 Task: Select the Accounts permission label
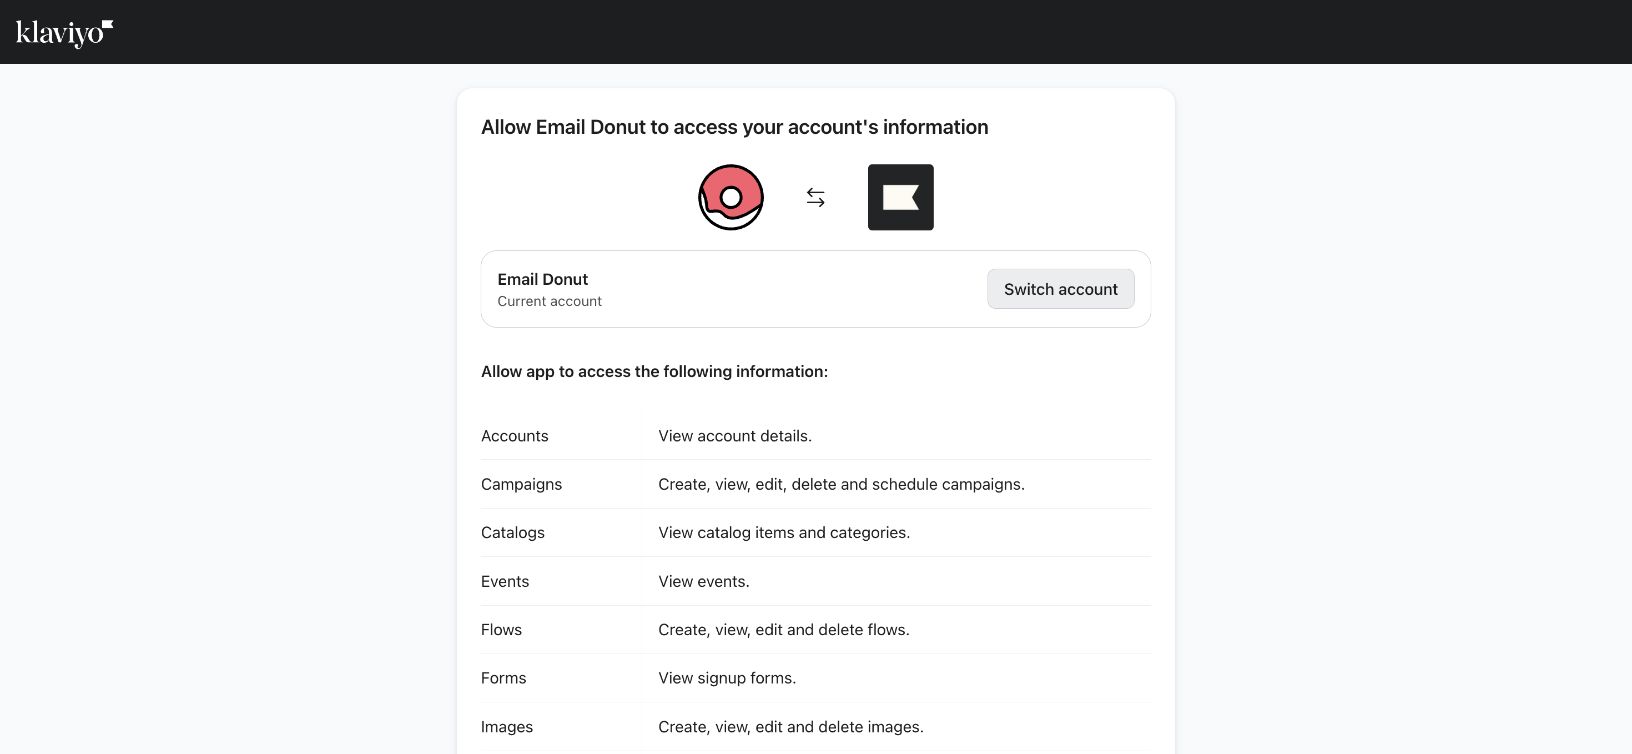coord(515,436)
